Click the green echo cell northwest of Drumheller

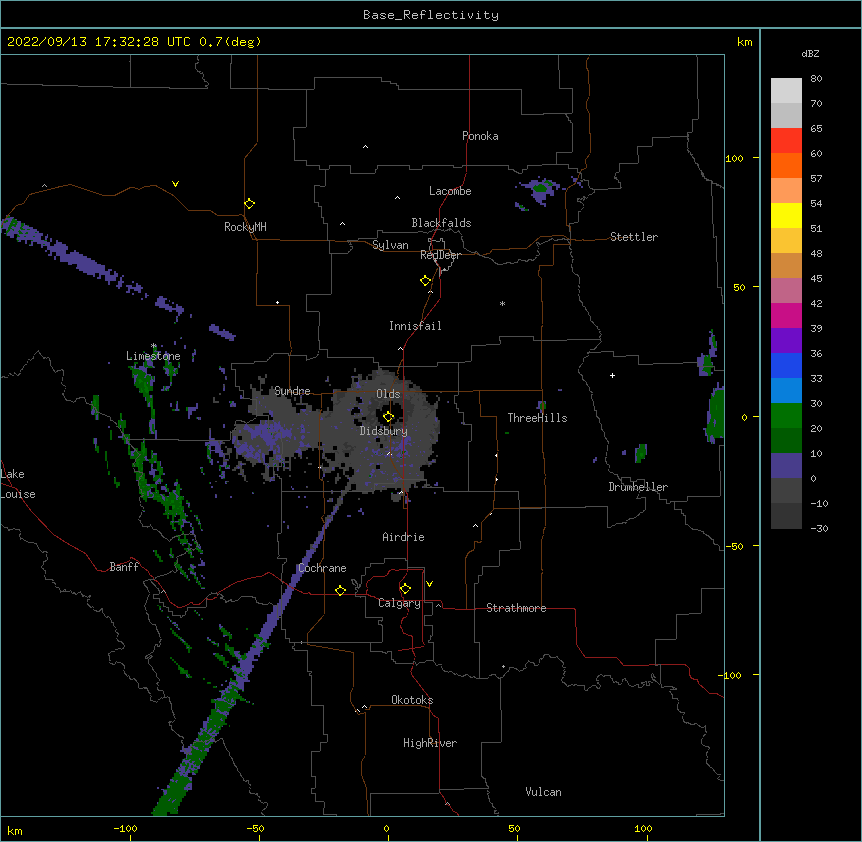[x=640, y=453]
